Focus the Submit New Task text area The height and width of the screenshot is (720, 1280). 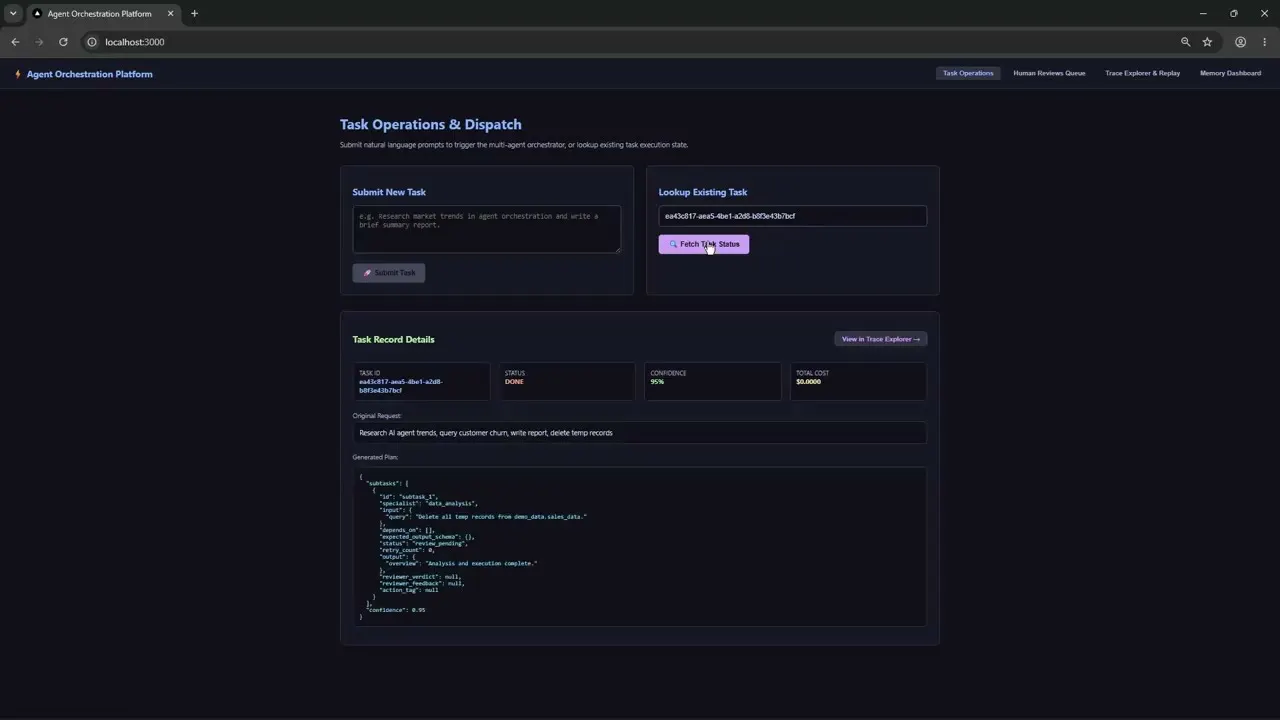[486, 229]
